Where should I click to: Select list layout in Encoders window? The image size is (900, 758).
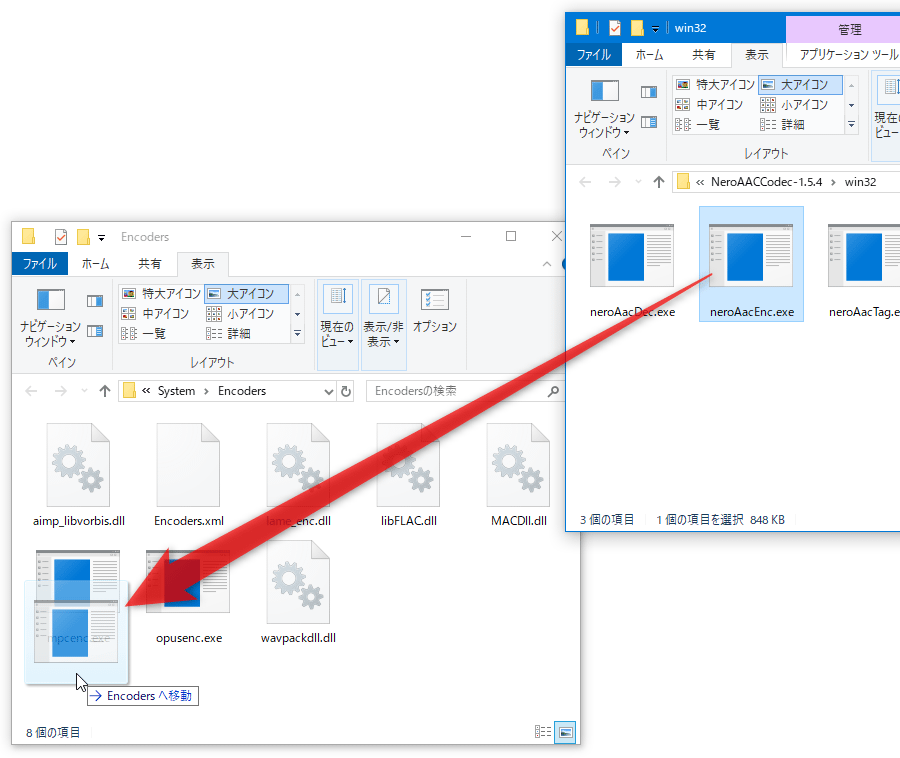coord(143,333)
